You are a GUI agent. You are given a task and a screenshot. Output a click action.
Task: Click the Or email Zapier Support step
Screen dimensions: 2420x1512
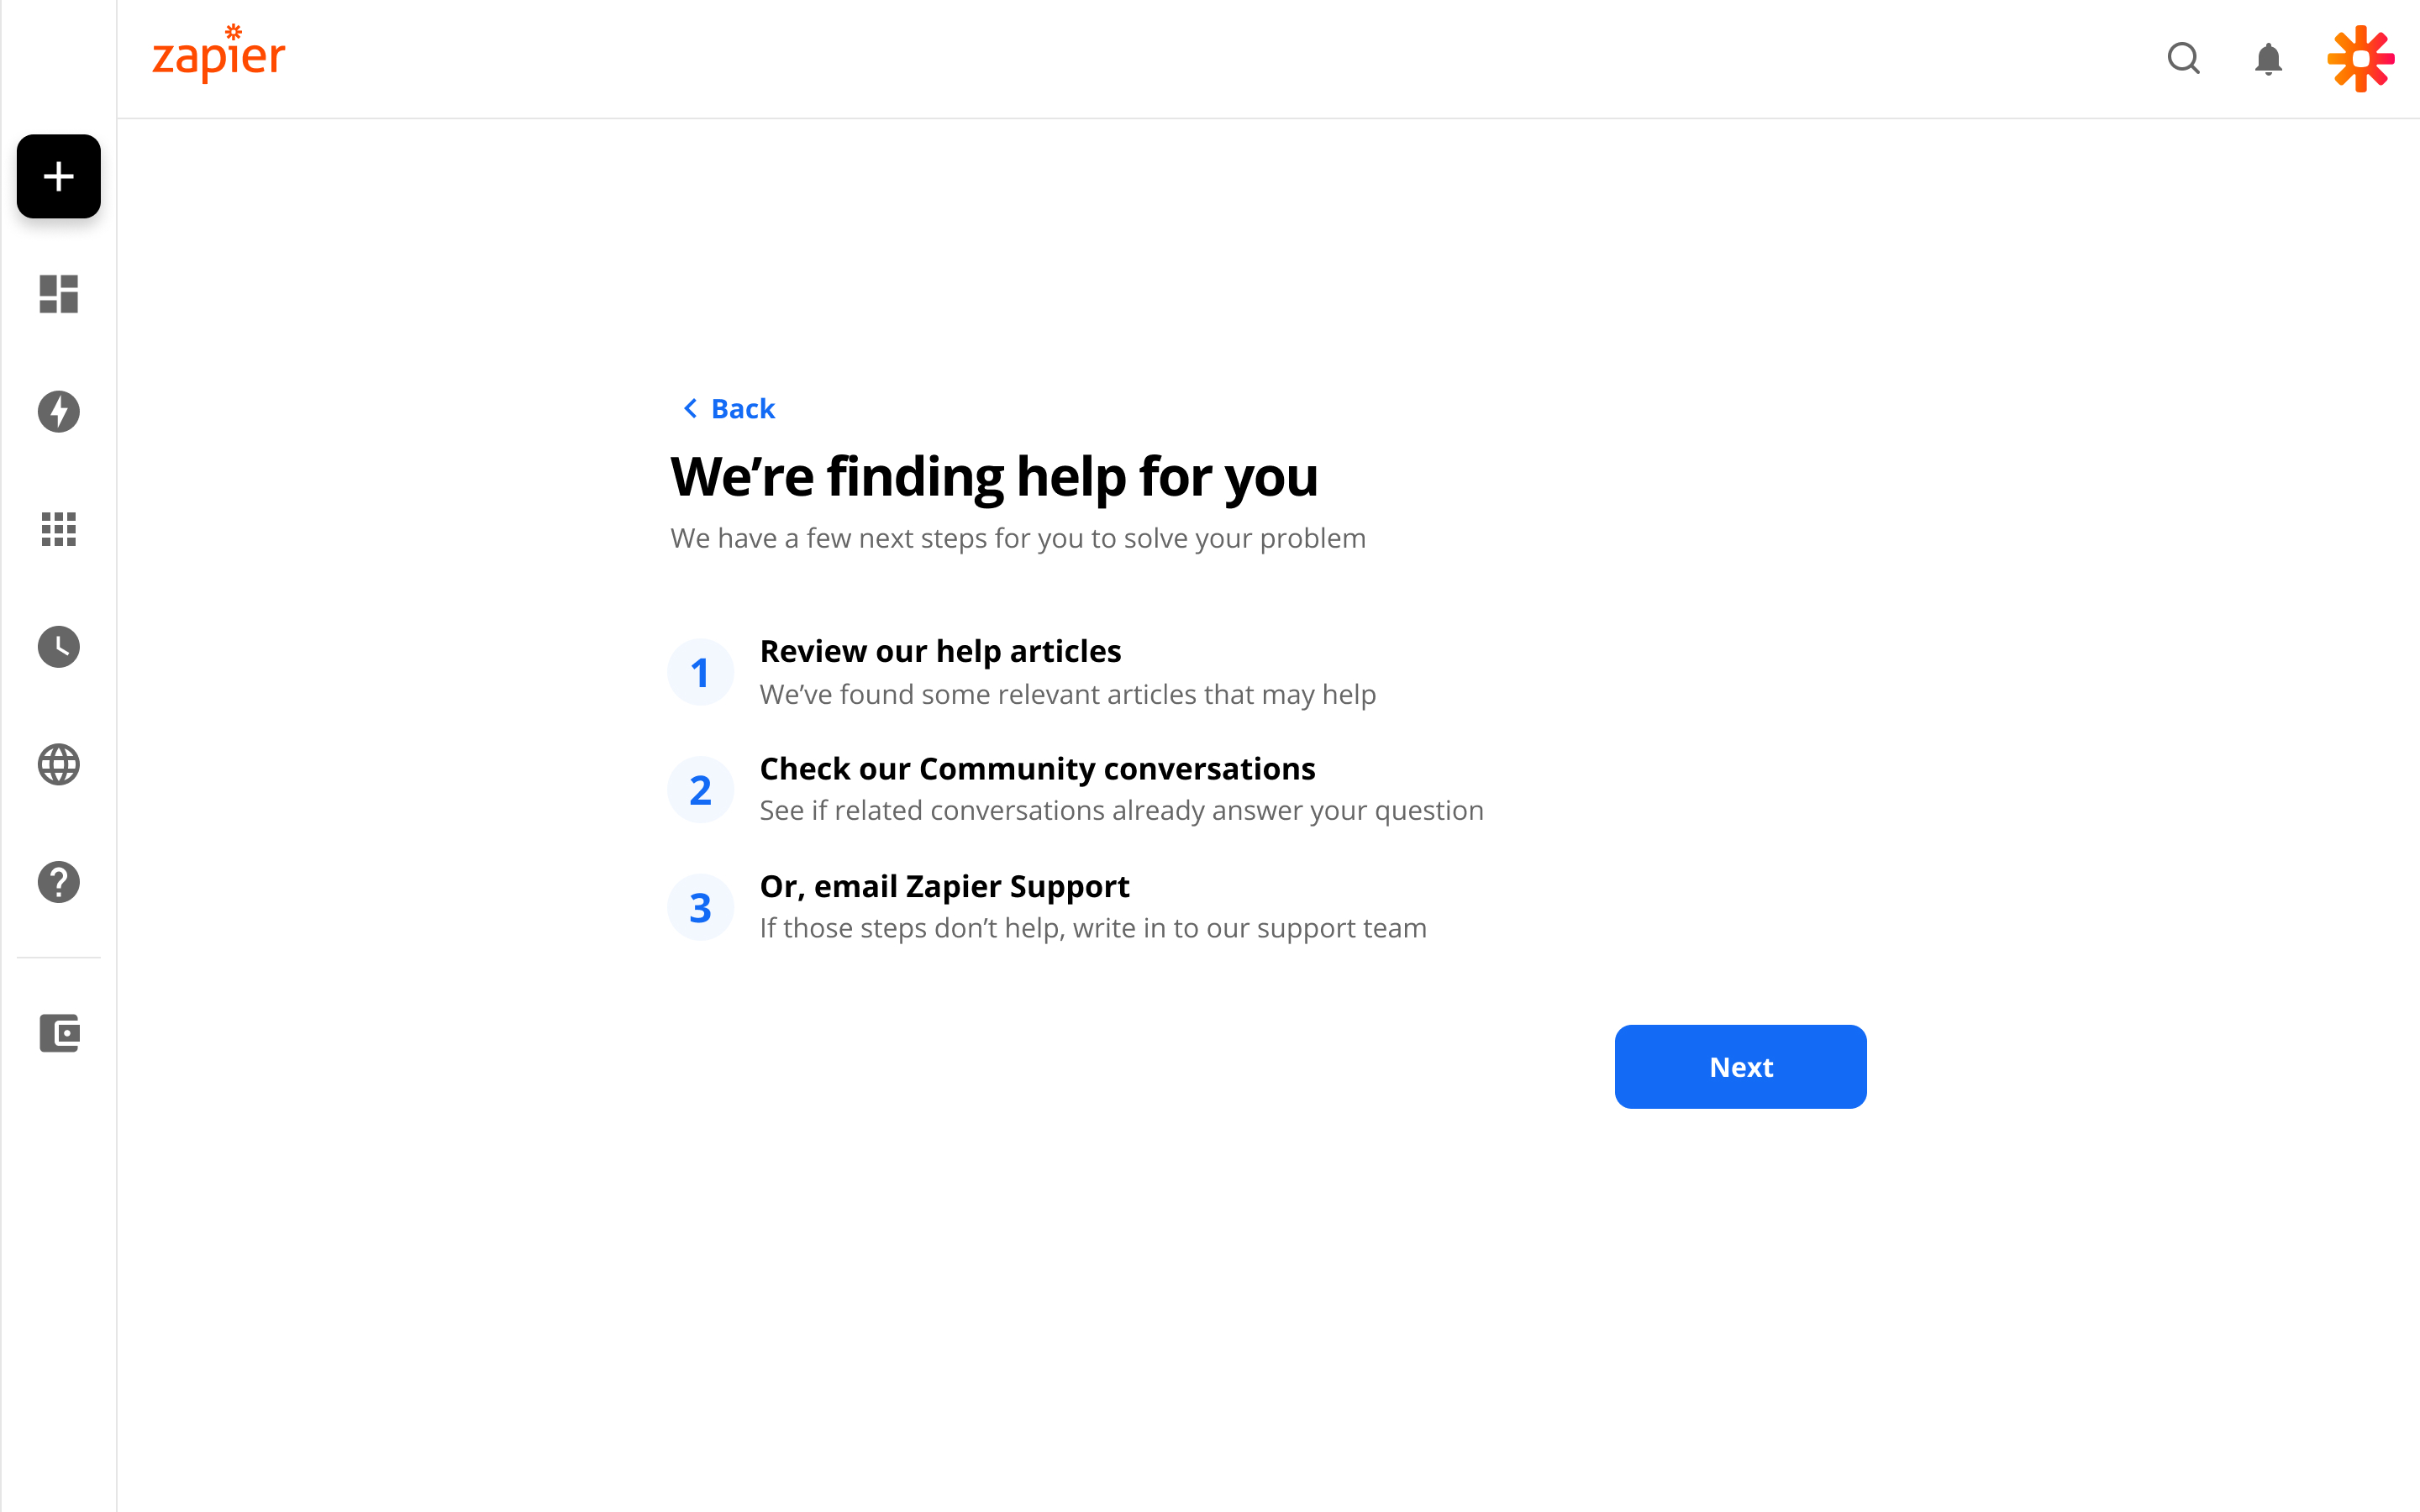pos(944,886)
